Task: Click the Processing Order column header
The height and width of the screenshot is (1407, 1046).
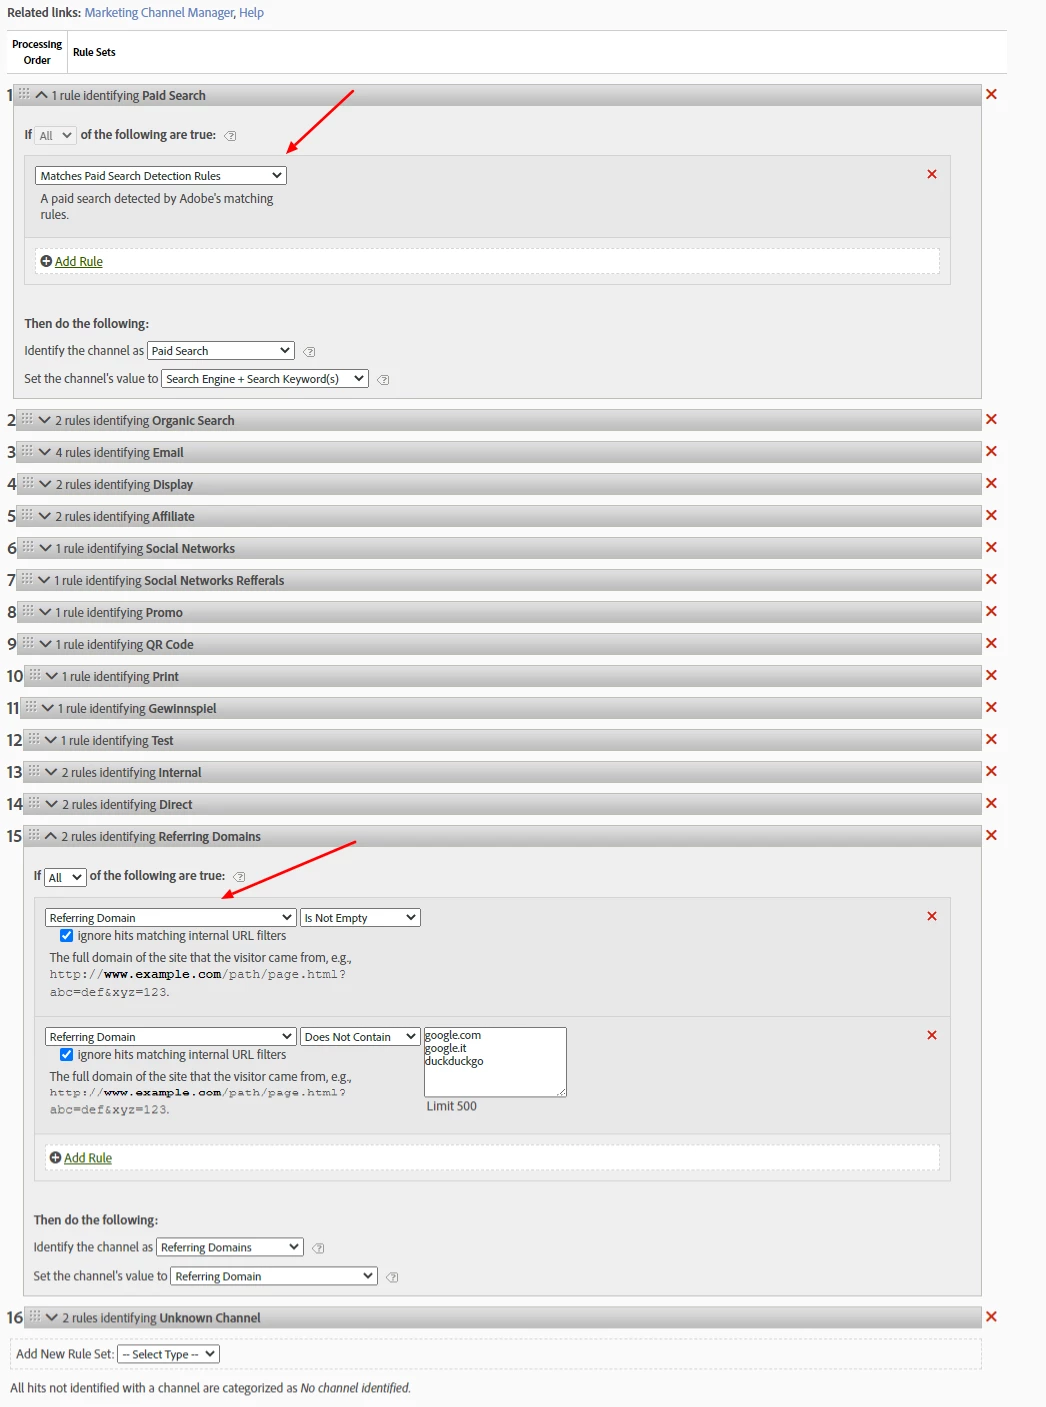Action: tap(37, 52)
